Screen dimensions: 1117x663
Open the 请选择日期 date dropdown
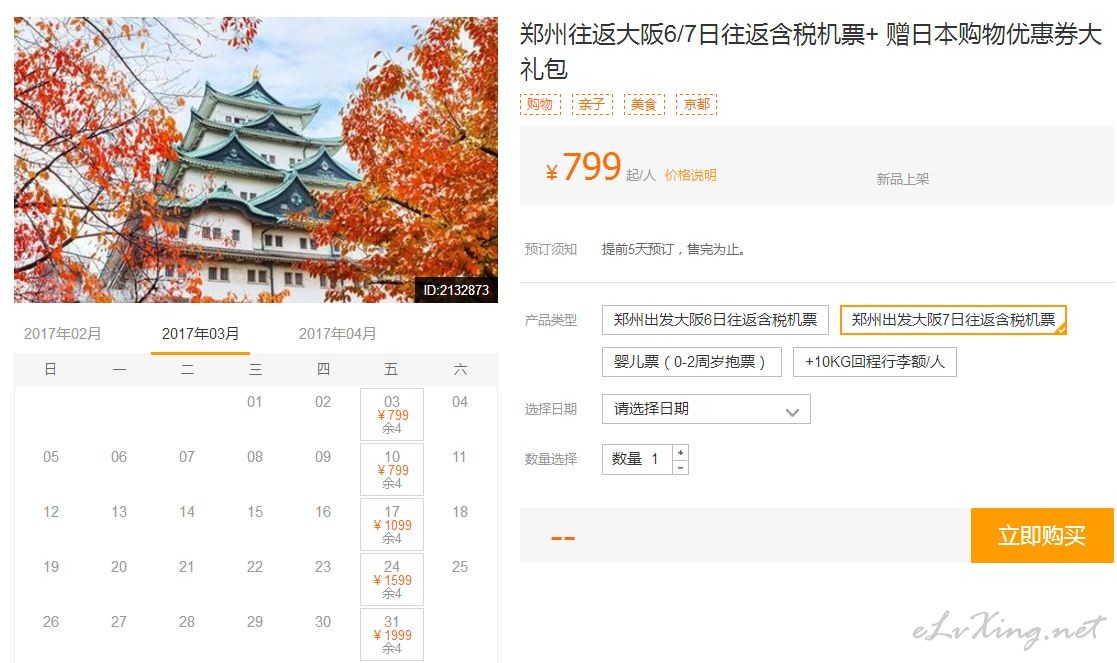click(706, 409)
